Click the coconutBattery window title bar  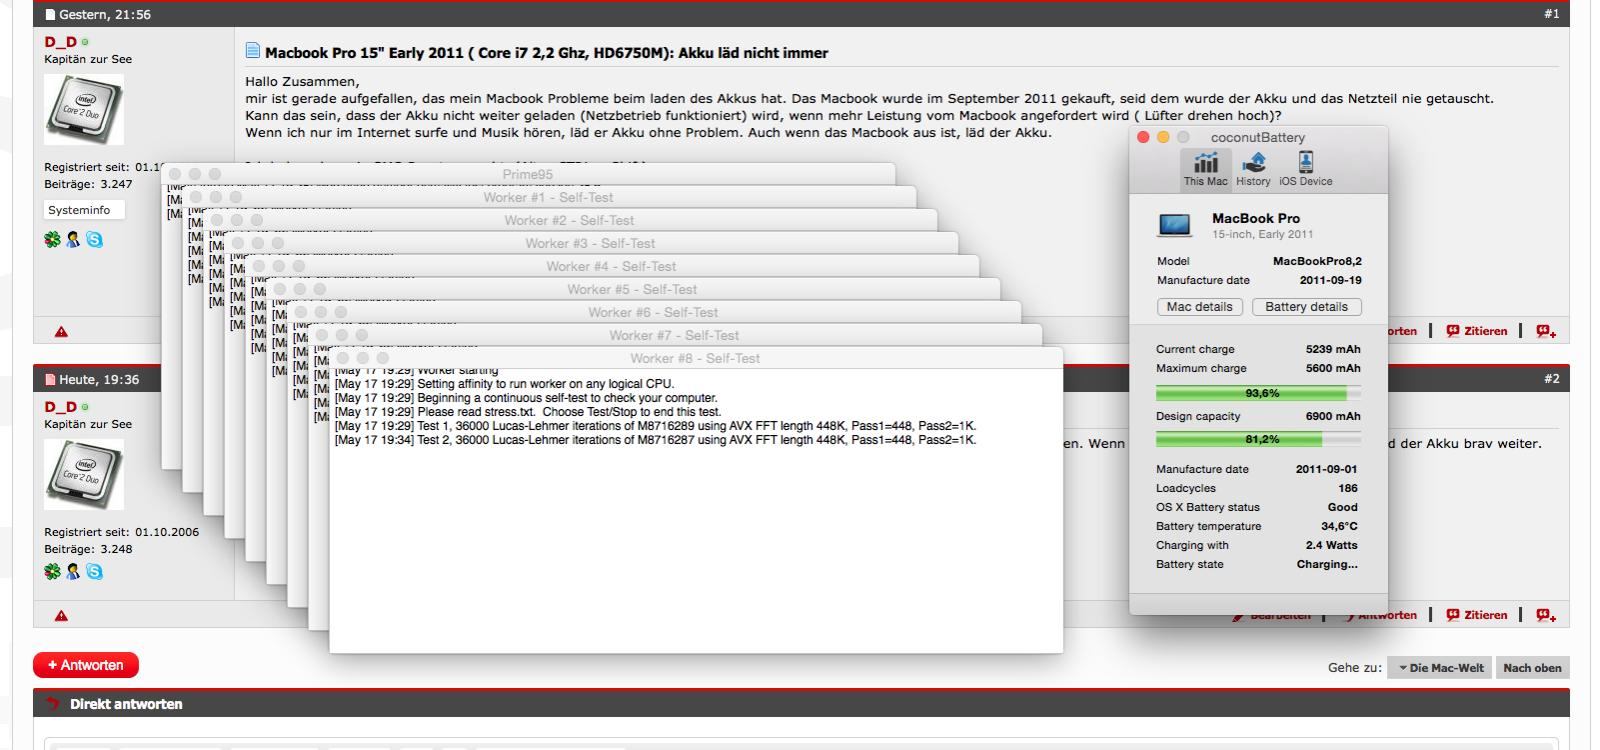pos(1258,137)
